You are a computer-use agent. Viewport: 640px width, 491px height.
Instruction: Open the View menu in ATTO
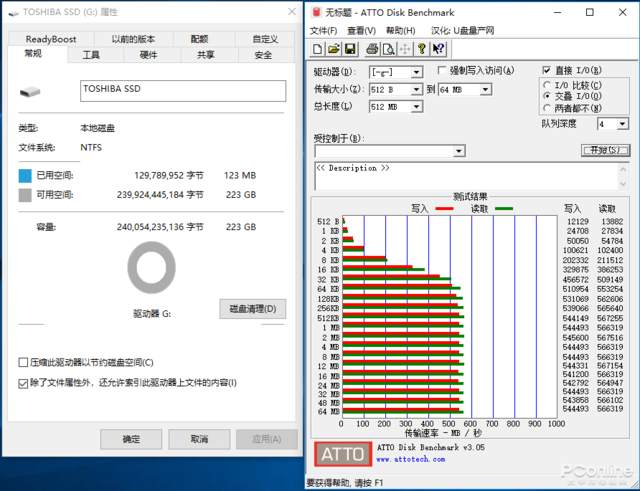tap(361, 31)
